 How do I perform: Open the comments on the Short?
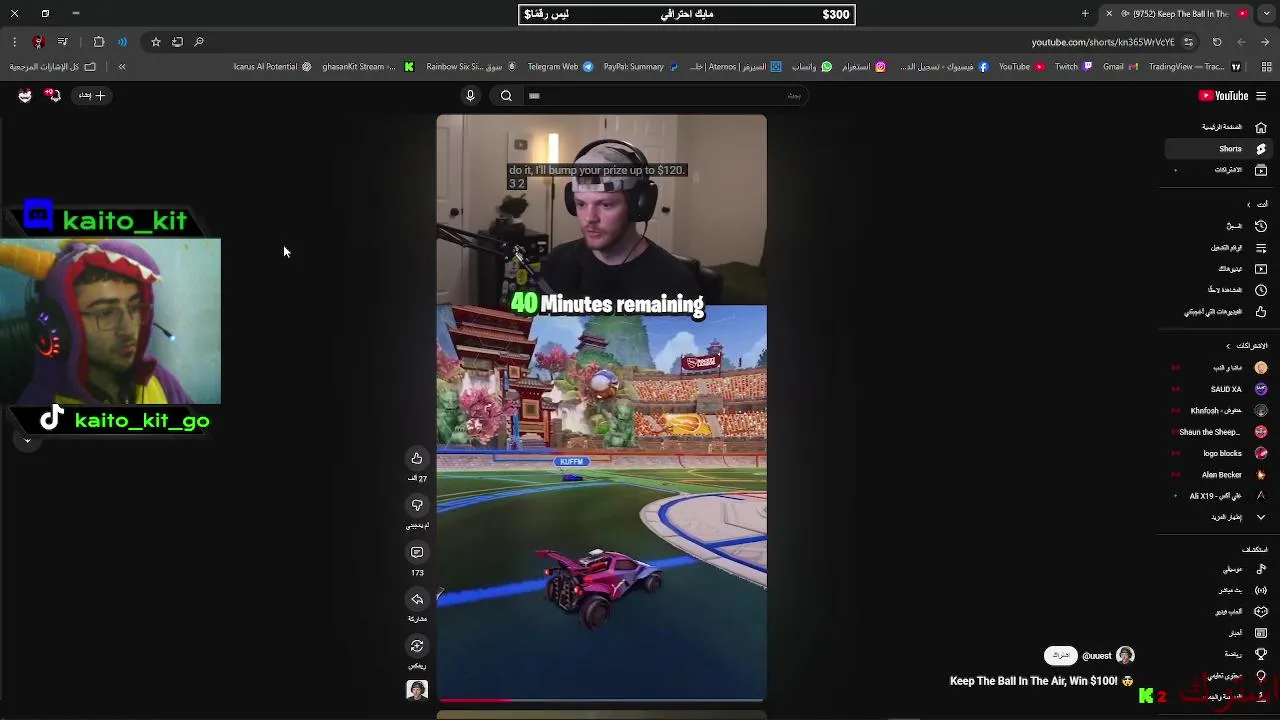[x=417, y=553]
